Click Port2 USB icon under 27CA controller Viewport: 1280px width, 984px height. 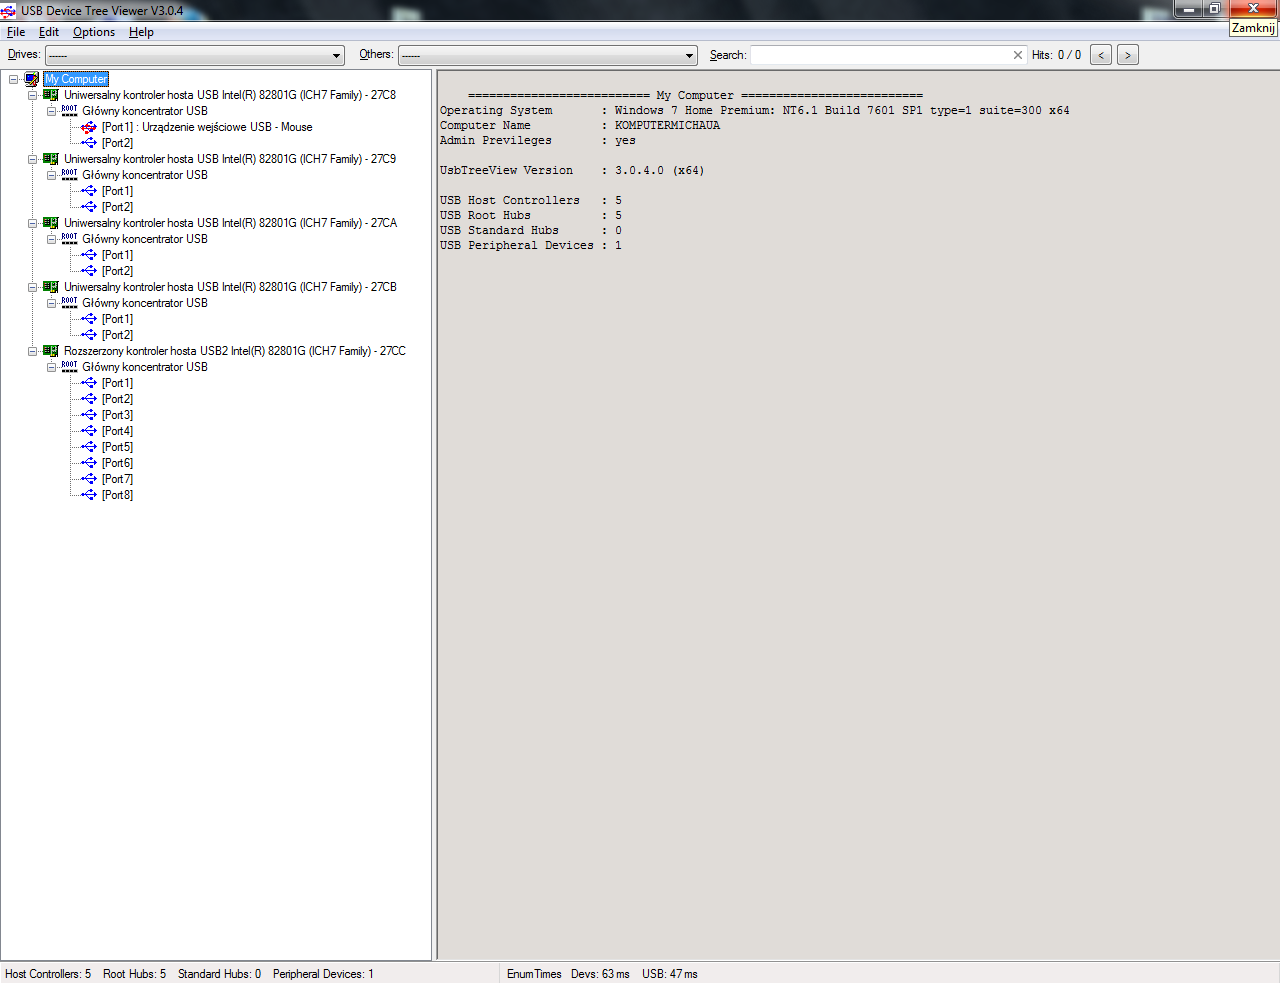click(x=89, y=271)
